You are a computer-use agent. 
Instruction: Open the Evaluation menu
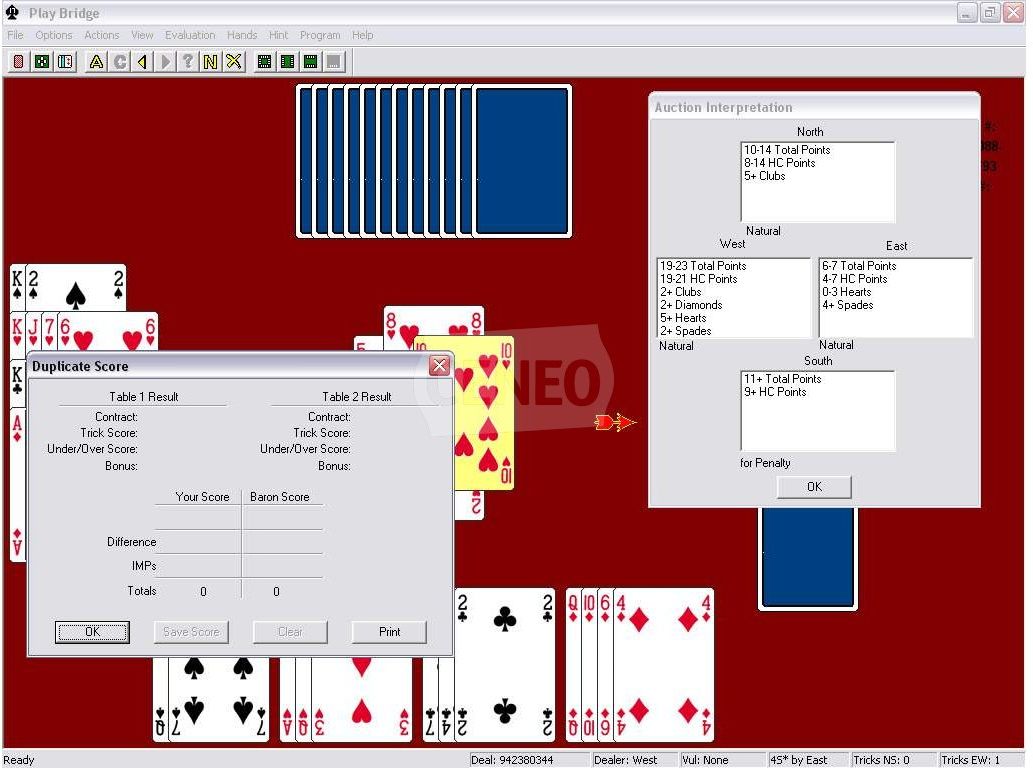click(190, 34)
